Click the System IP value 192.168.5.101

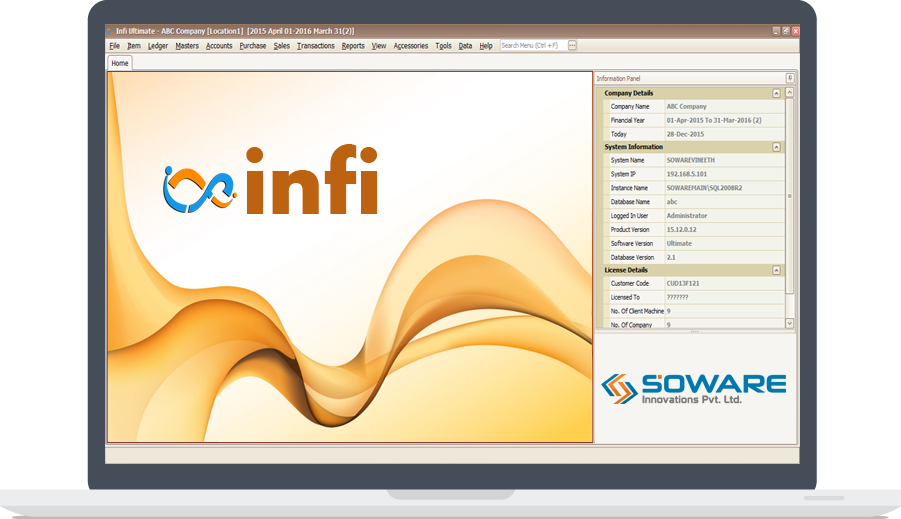[687, 174]
